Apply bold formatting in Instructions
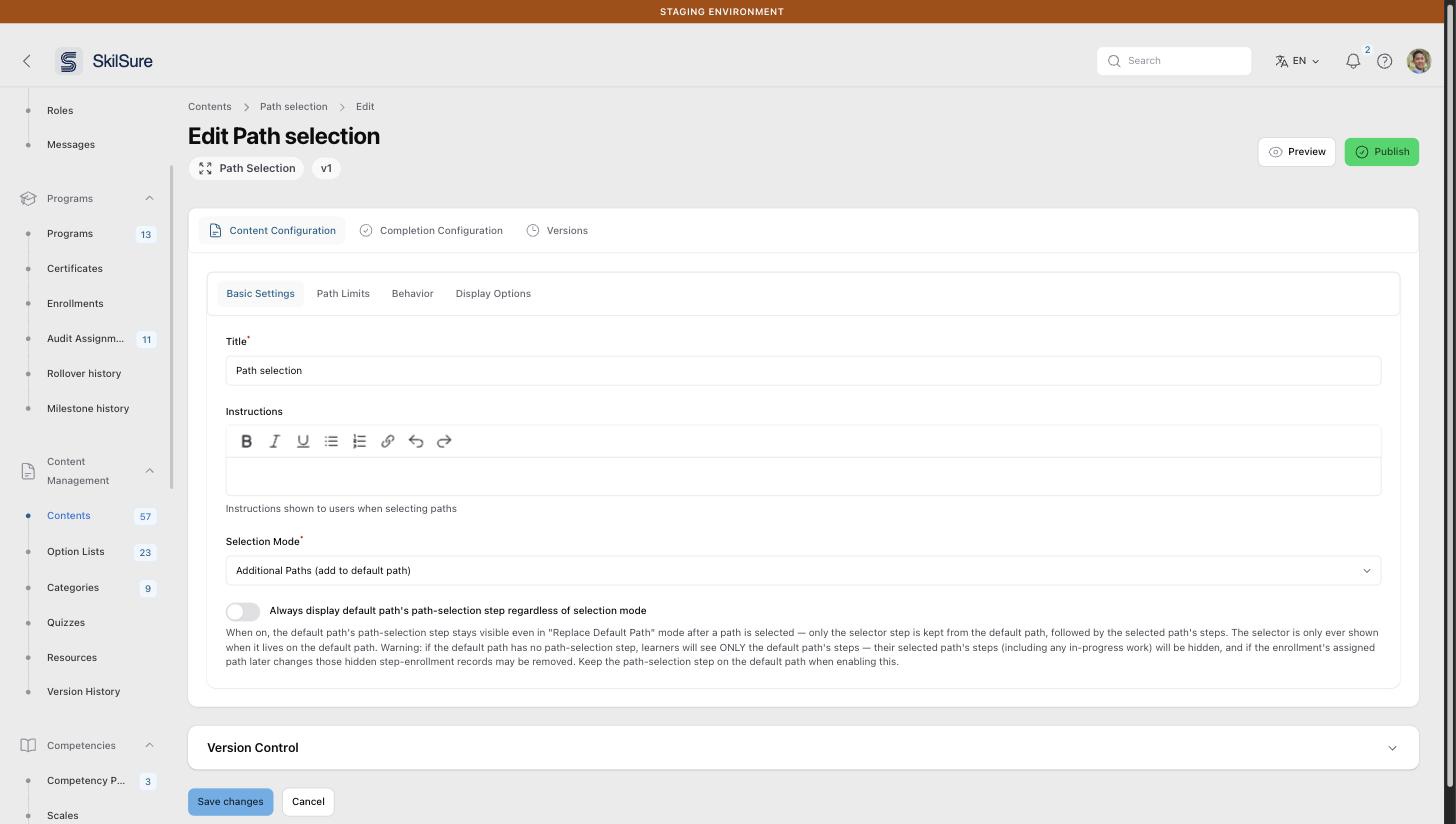The height and width of the screenshot is (824, 1456). point(246,441)
